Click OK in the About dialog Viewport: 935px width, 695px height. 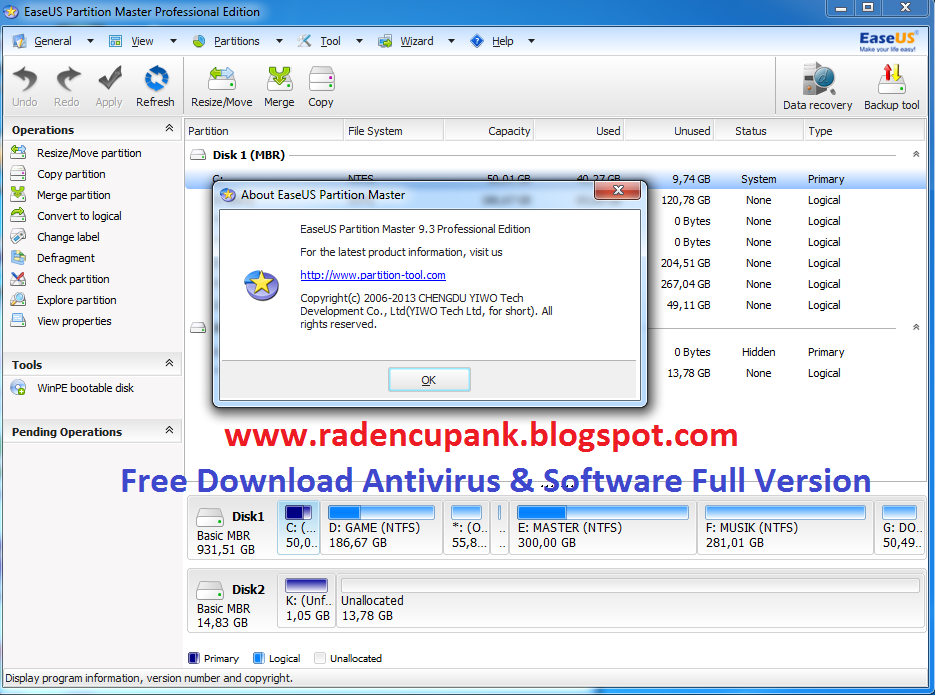[429, 380]
